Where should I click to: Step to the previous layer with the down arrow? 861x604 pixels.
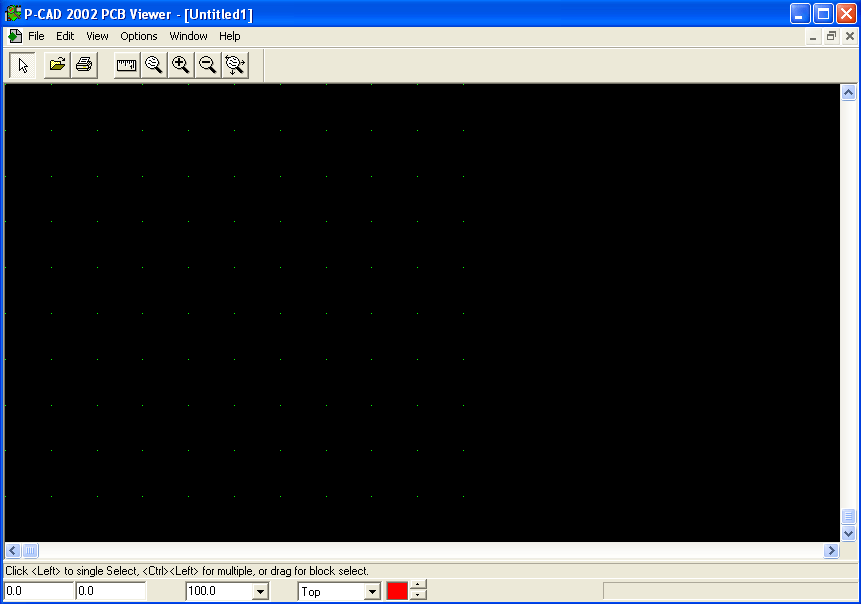[418, 595]
